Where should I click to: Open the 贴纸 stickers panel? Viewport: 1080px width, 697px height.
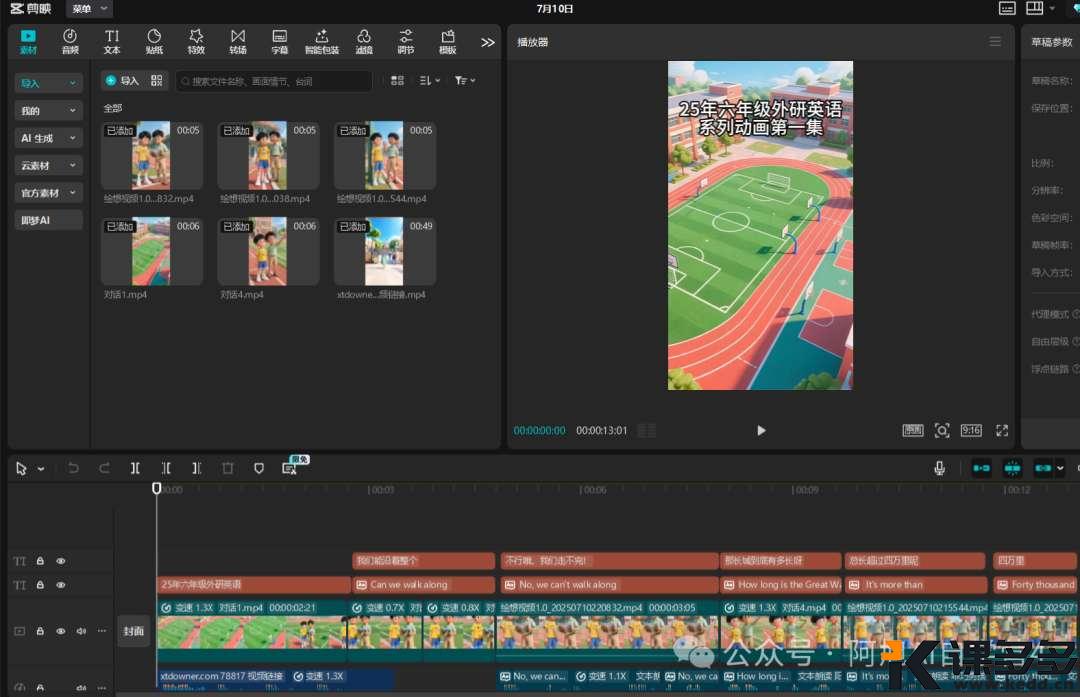[154, 41]
